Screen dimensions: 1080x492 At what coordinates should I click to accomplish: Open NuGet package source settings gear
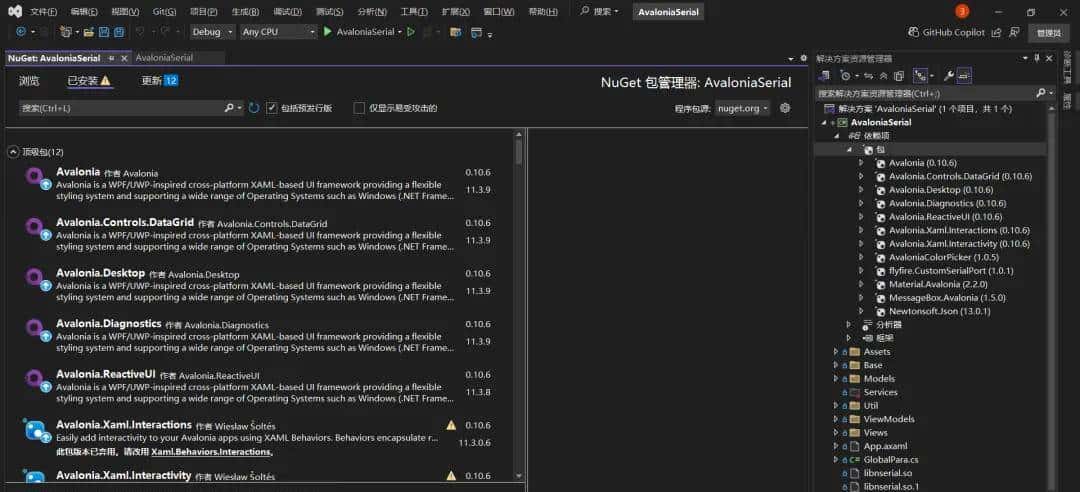[x=785, y=108]
